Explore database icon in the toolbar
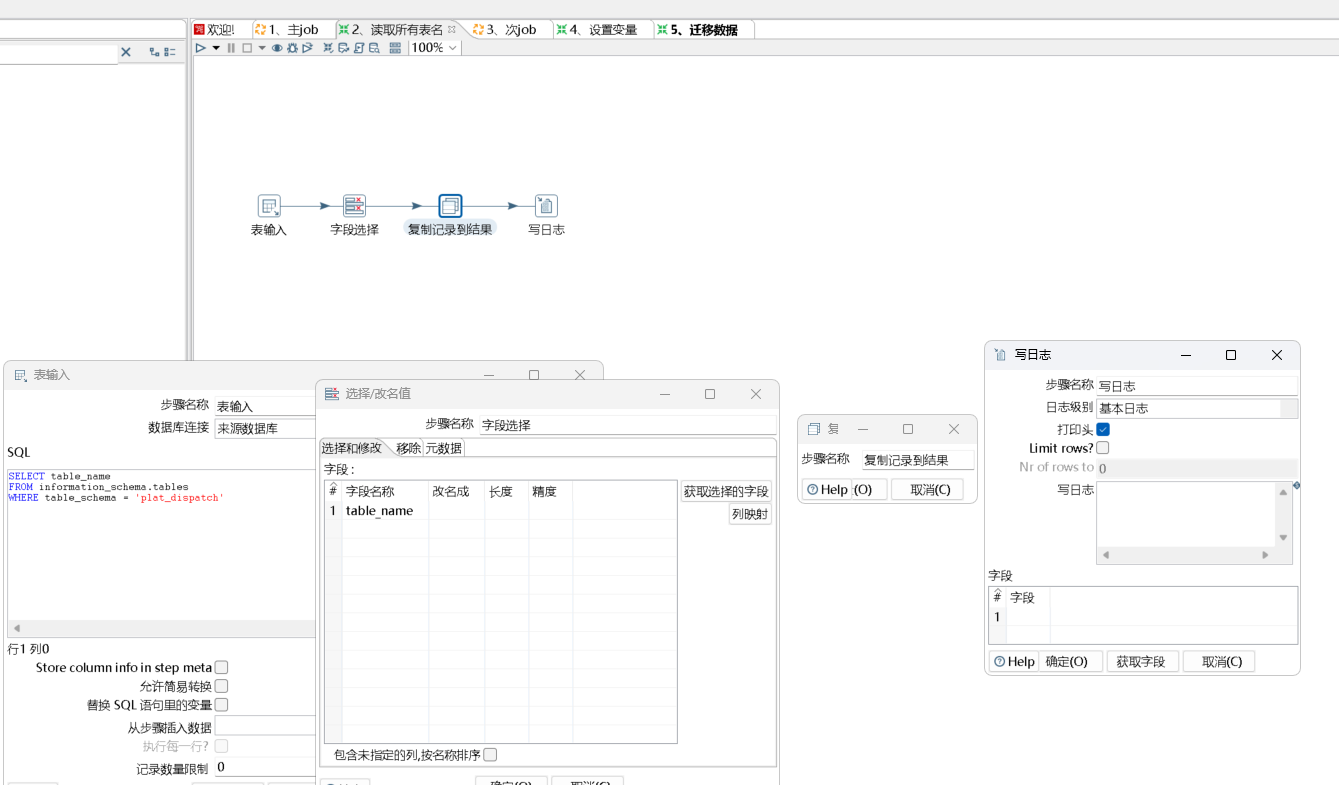Screen dimensions: 1339x785 tap(374, 48)
